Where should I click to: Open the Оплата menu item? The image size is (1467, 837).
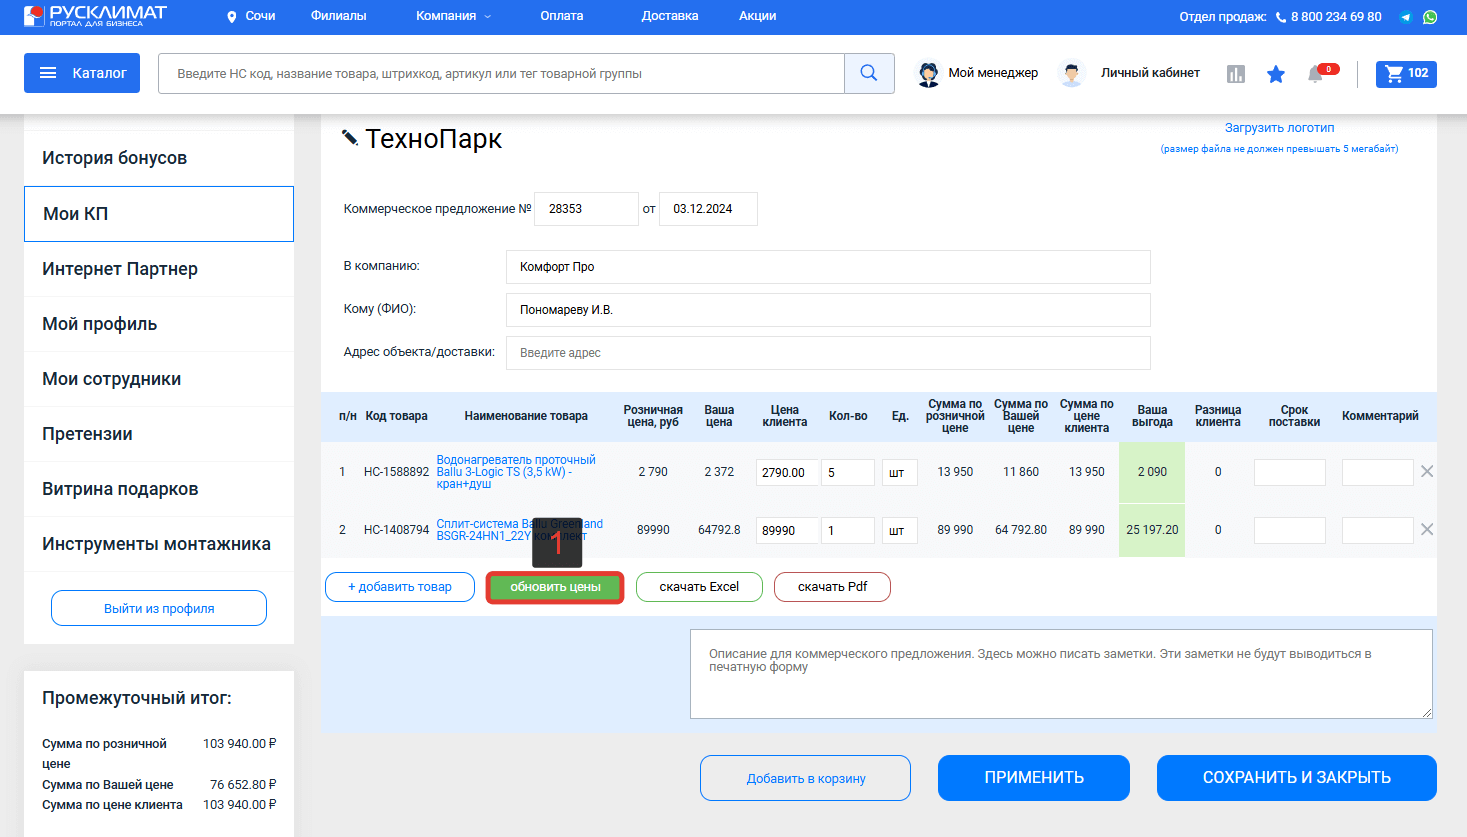562,16
